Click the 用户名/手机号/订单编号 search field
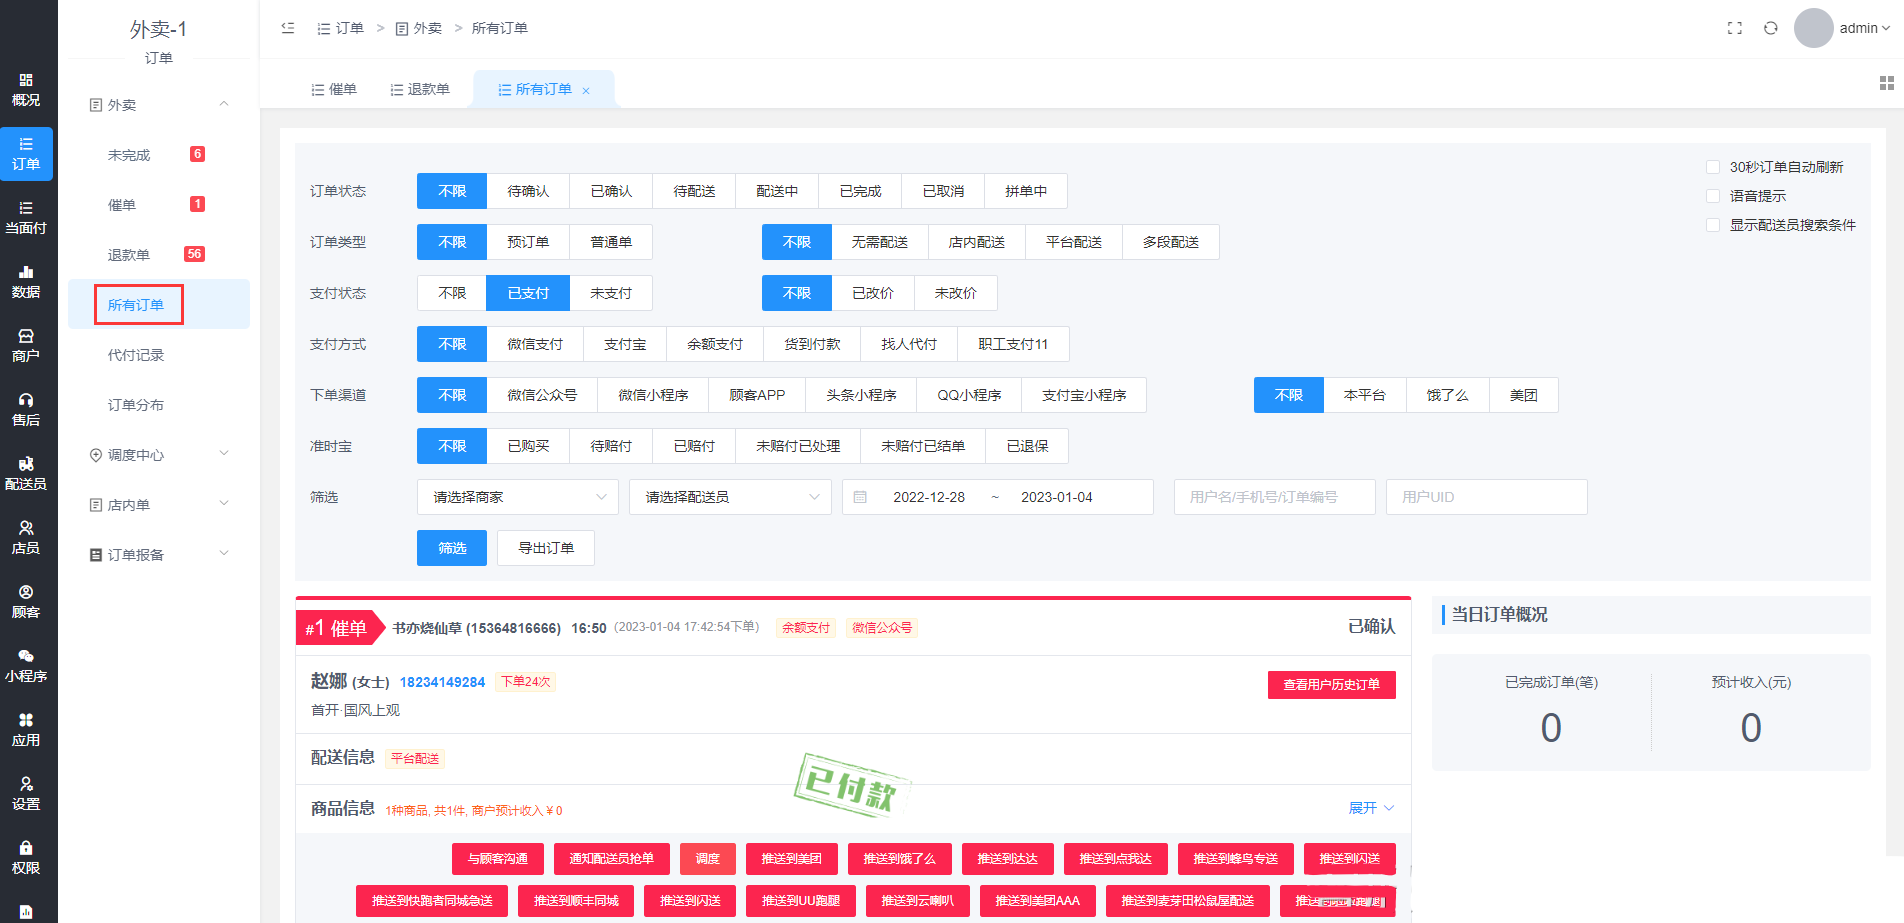1904x923 pixels. [x=1275, y=497]
